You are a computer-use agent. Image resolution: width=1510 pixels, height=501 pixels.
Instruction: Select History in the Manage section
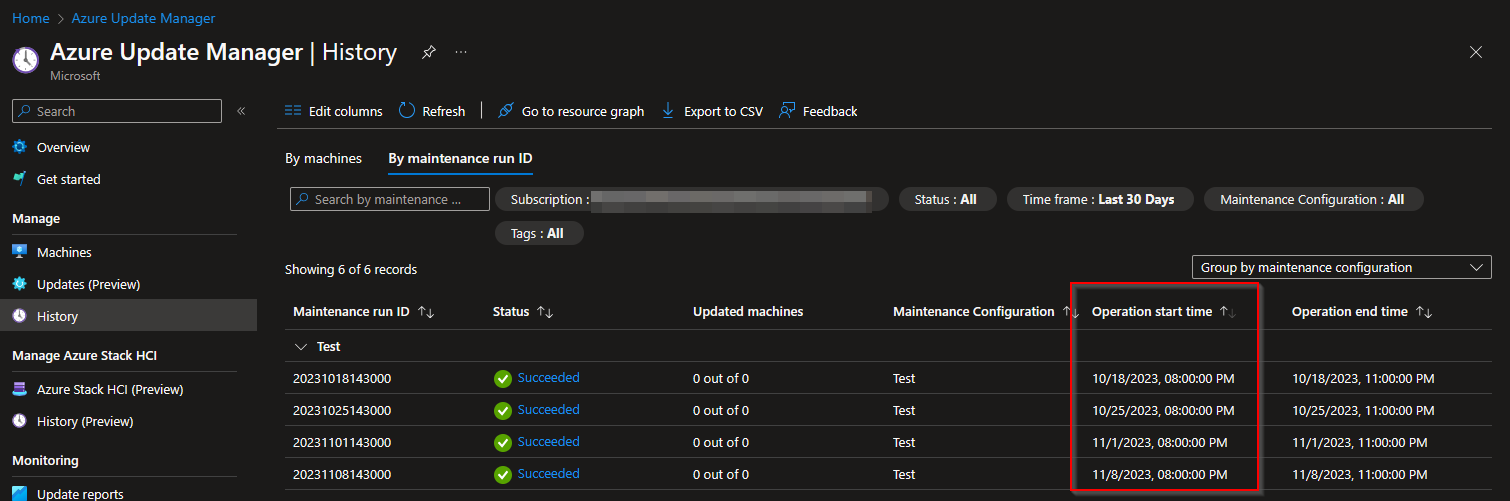(x=128, y=316)
